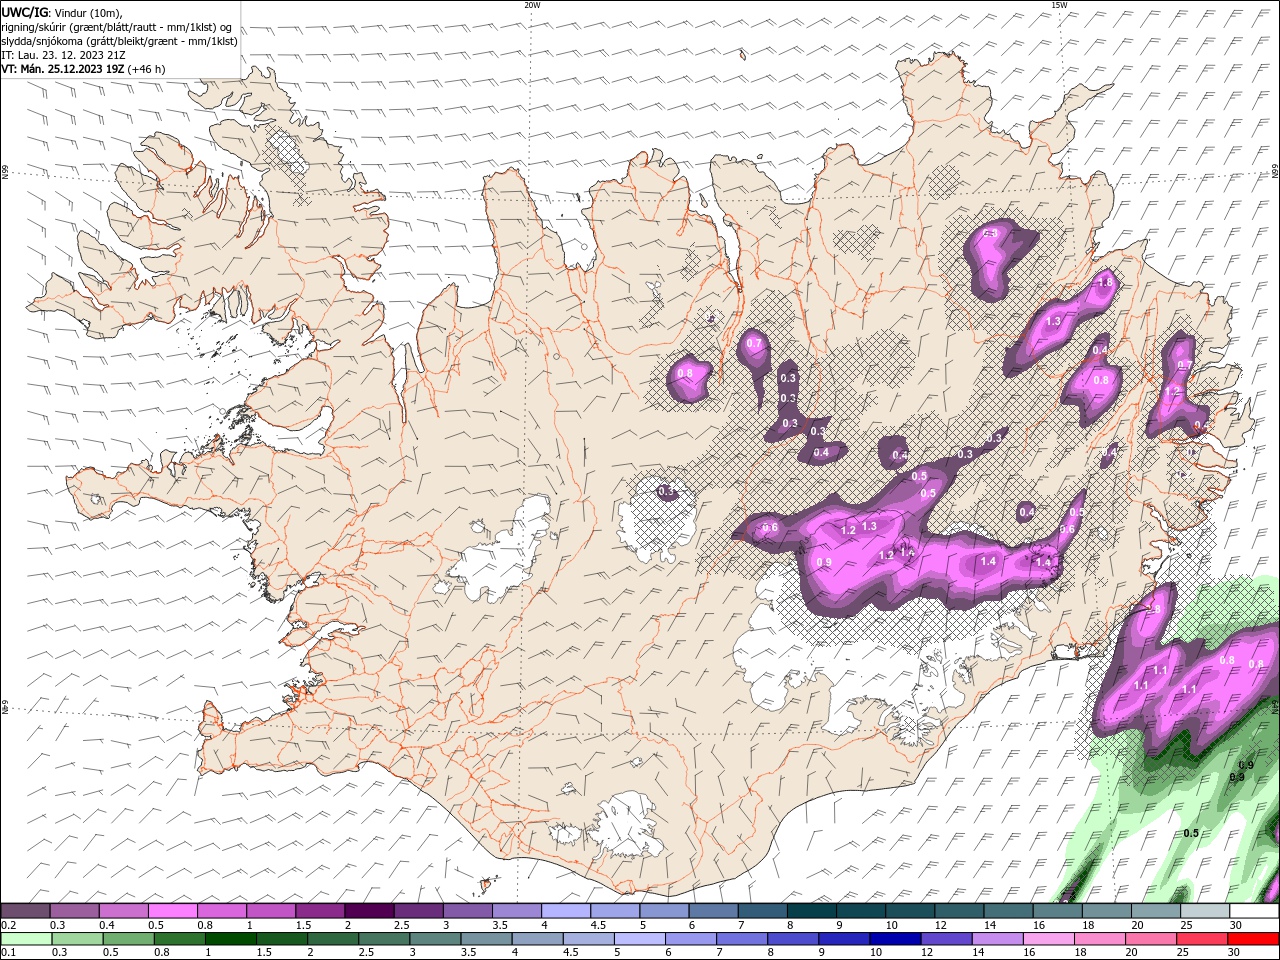This screenshot has height=960, width=1280.
Task: Click the '0.2' label on the snow legend
Action: coord(7,925)
